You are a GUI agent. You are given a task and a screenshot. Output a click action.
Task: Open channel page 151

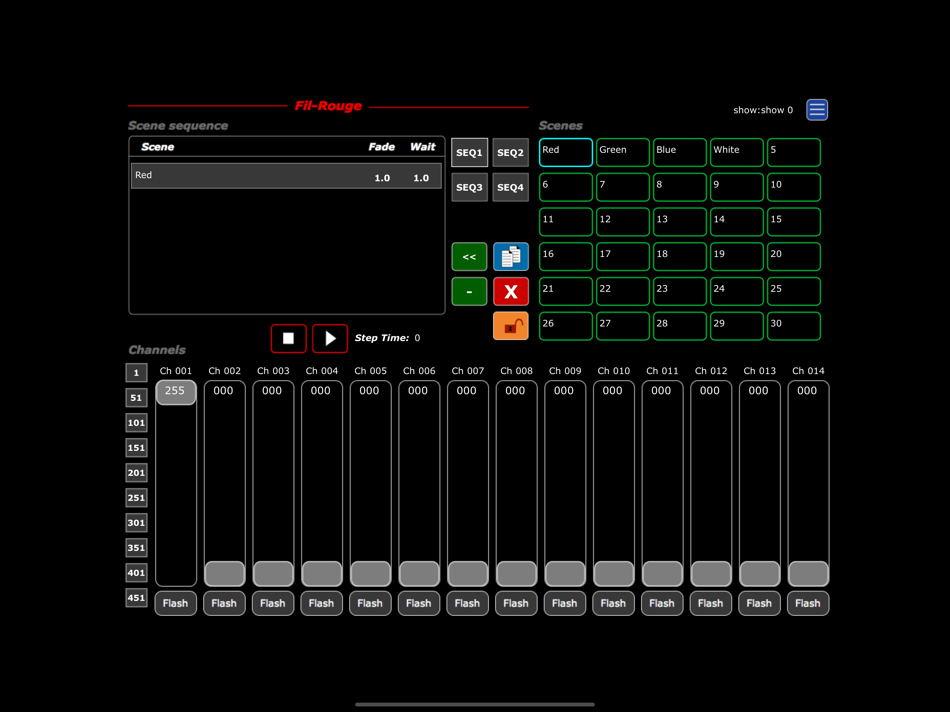tap(136, 448)
